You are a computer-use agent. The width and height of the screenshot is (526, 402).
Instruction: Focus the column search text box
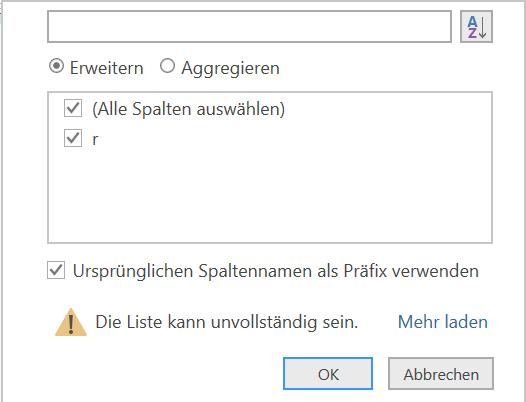point(249,27)
